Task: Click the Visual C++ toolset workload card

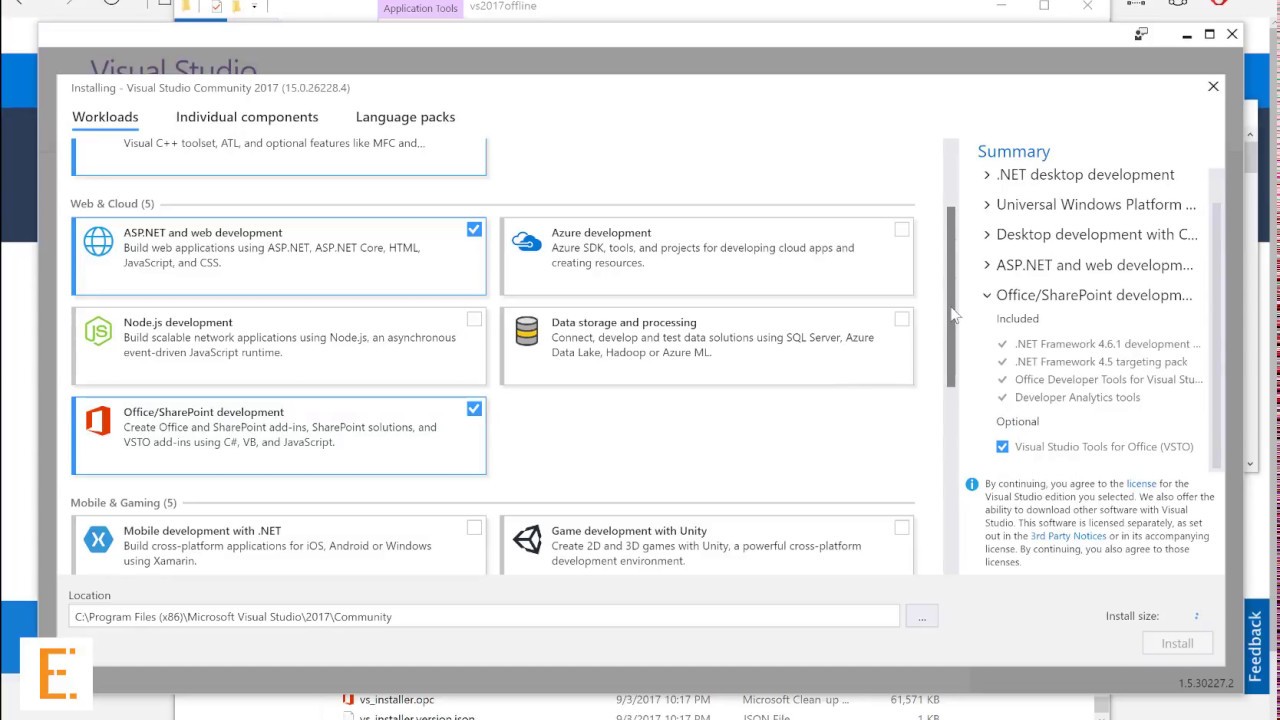Action: point(279,157)
